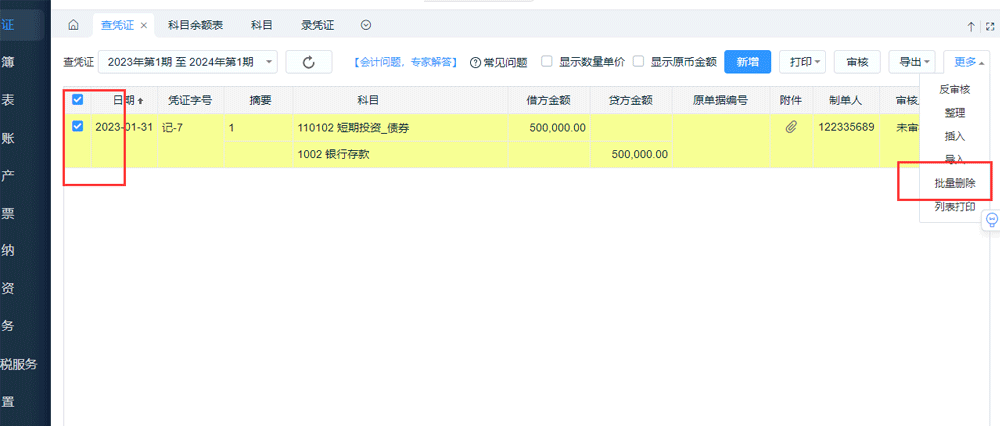Click the blue 新增 button
The width and height of the screenshot is (1000, 426).
click(747, 62)
